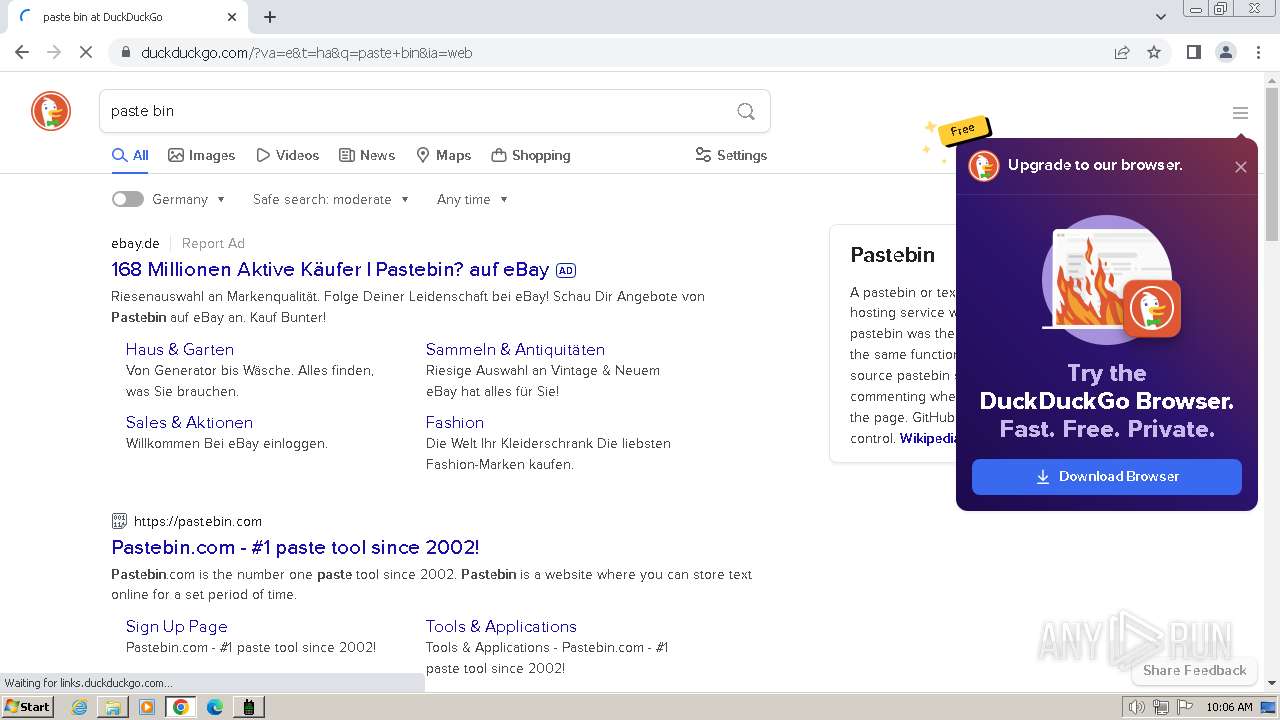Screen dimensions: 1280x720
Task: Switch to the Videos tab
Action: click(x=287, y=155)
